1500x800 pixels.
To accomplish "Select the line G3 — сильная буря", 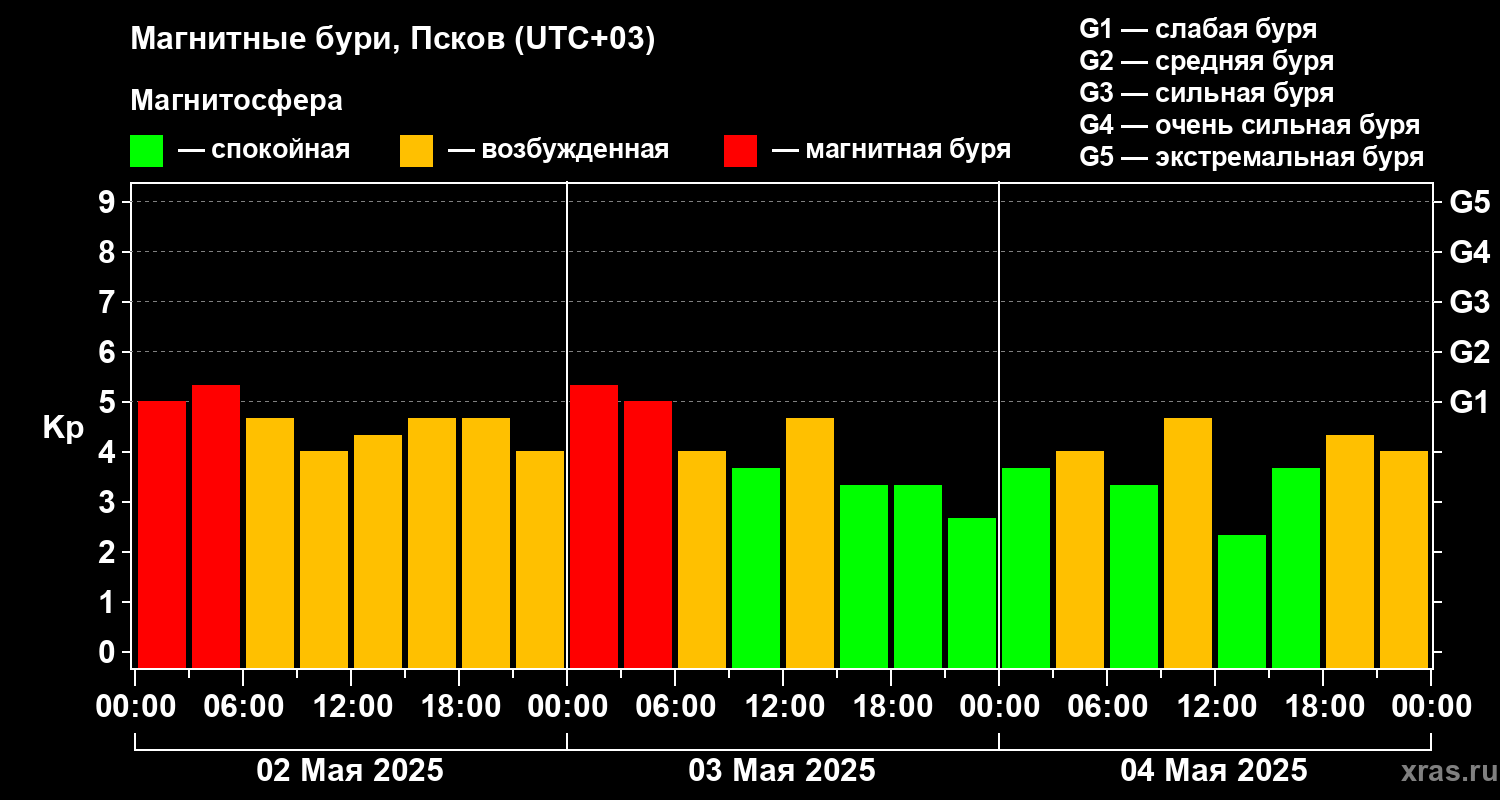I will (x=1206, y=93).
